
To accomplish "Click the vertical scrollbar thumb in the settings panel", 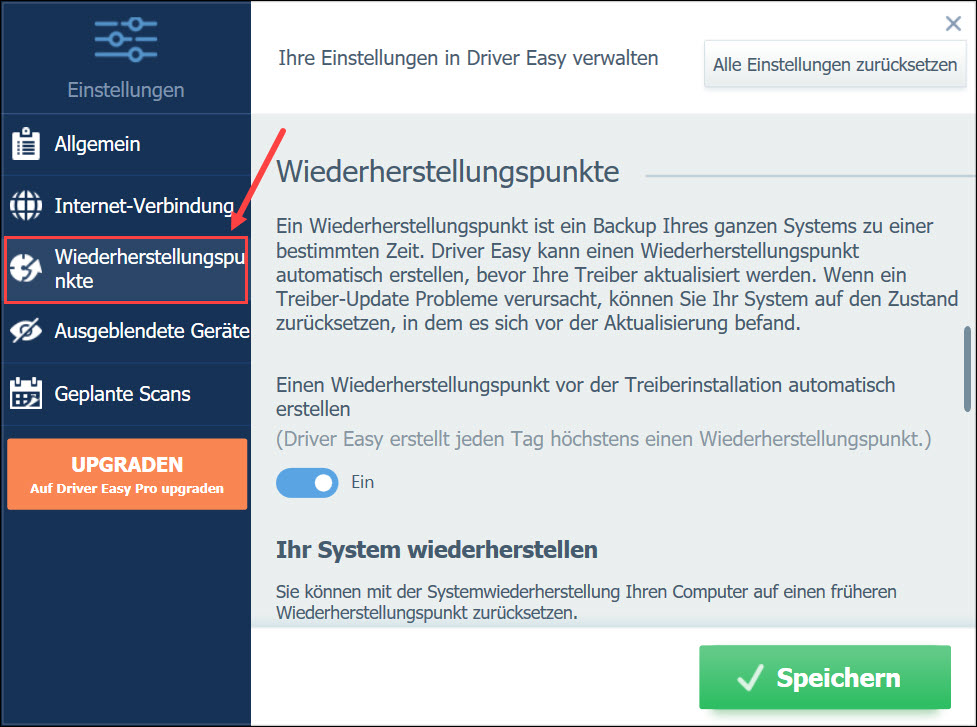I will pos(967,368).
